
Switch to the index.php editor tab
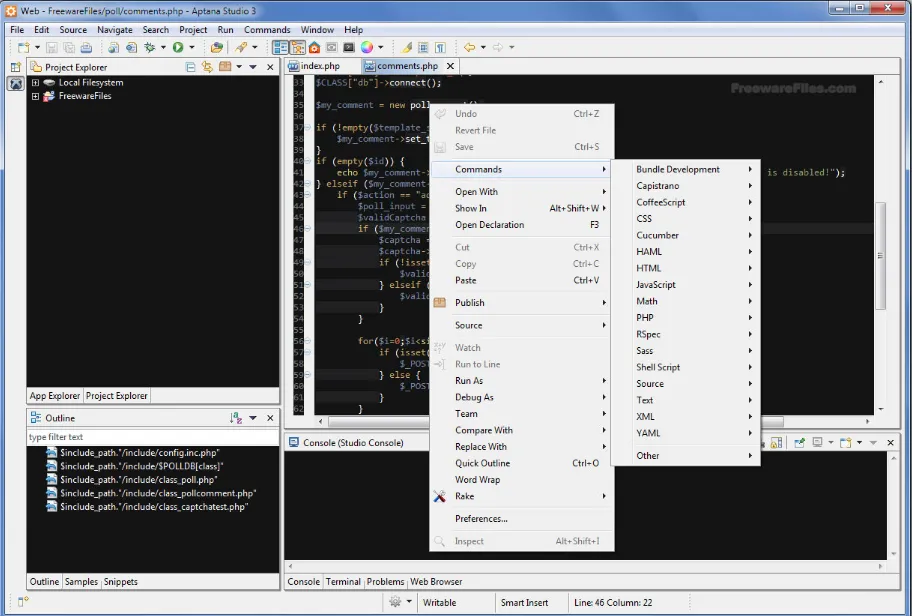click(320, 66)
